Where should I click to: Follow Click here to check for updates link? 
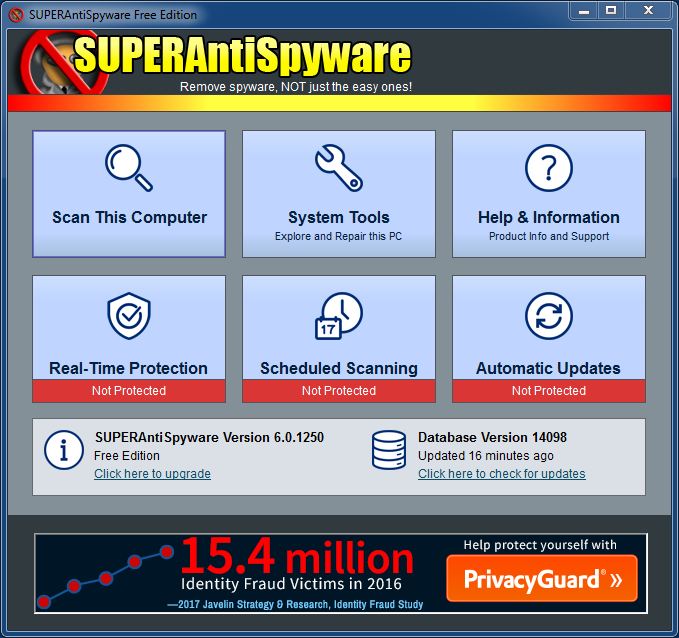point(501,473)
